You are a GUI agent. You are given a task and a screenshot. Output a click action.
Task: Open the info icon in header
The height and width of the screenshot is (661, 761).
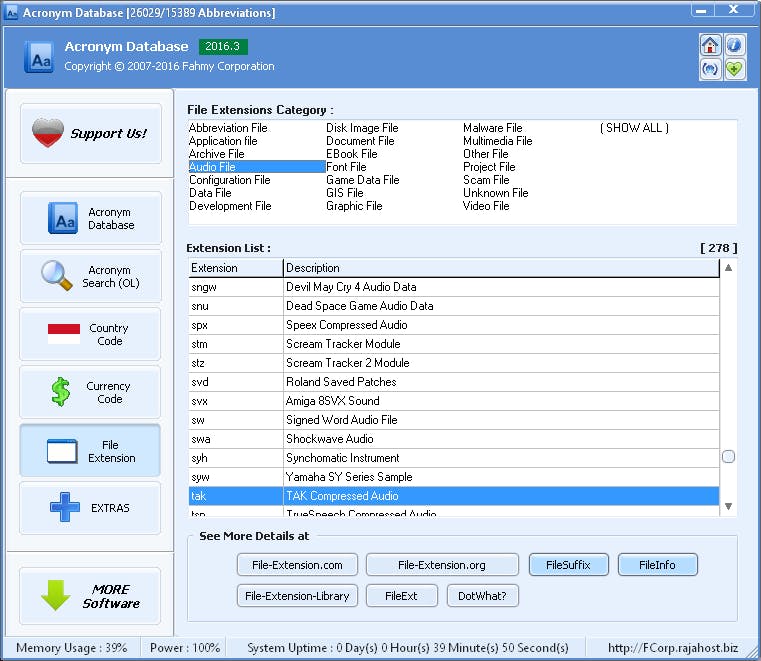tap(734, 46)
